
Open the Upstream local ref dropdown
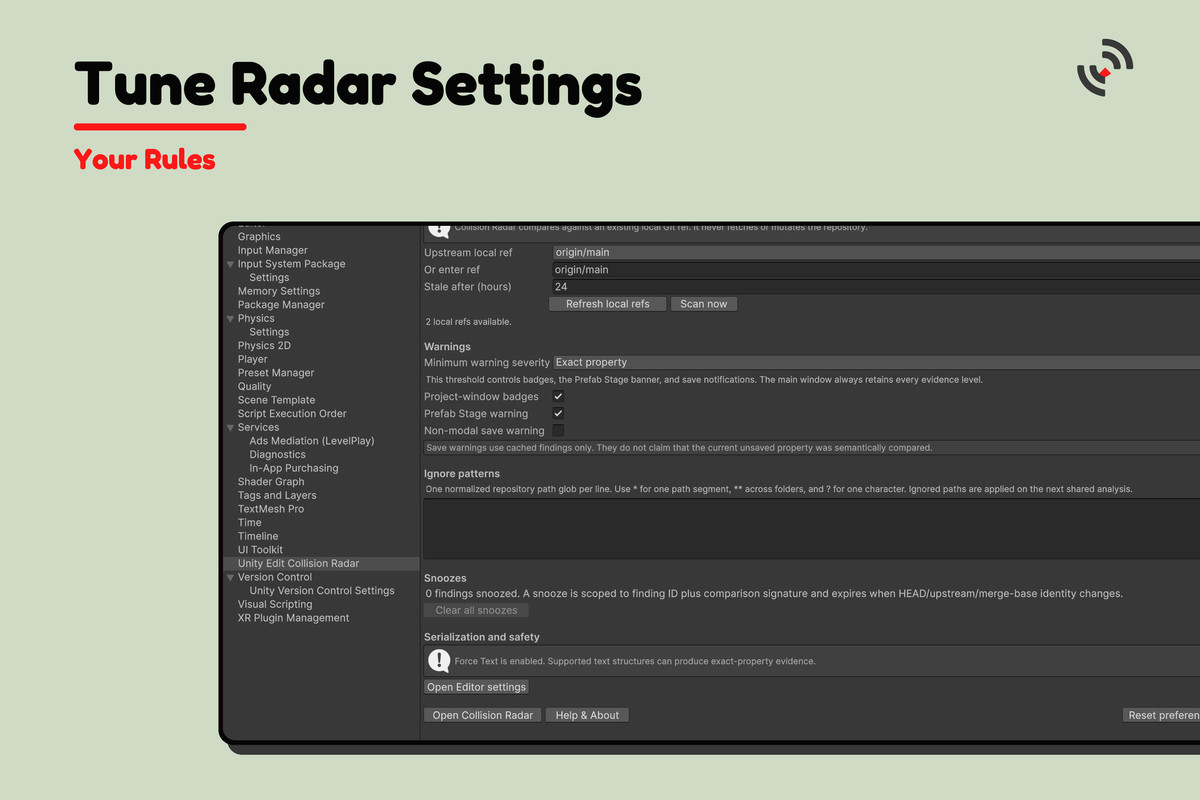(876, 253)
